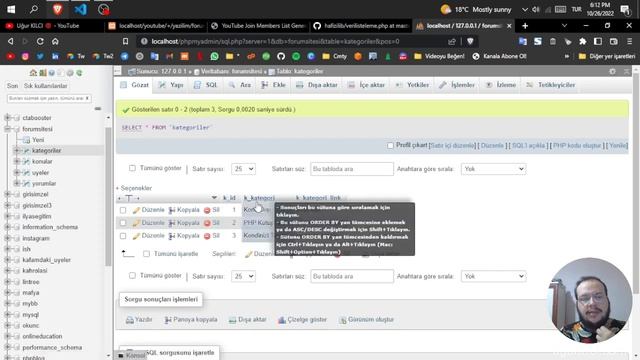Open WhatsApp bookmark icon
640x360 pixels.
(214, 56)
